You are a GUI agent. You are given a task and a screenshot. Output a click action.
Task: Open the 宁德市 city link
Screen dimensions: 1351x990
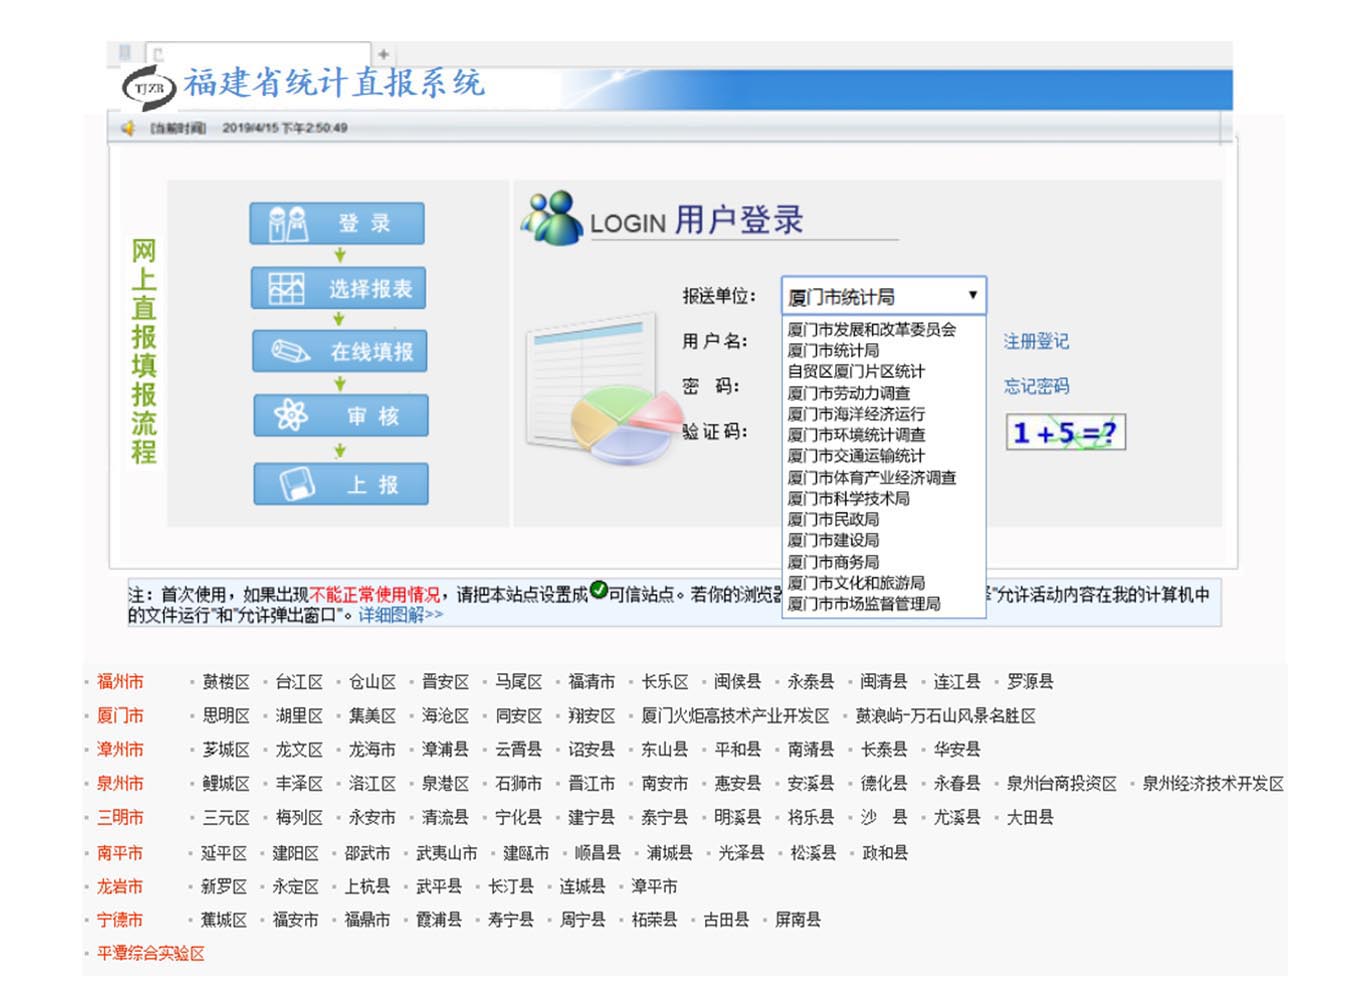pos(120,920)
